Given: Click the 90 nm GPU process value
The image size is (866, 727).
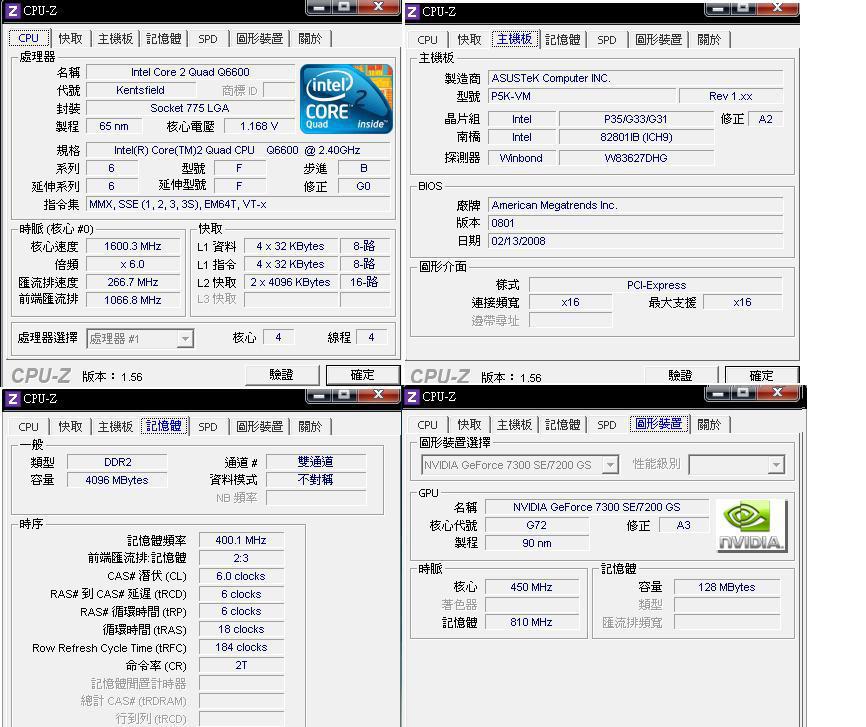Looking at the screenshot, I should (537, 544).
